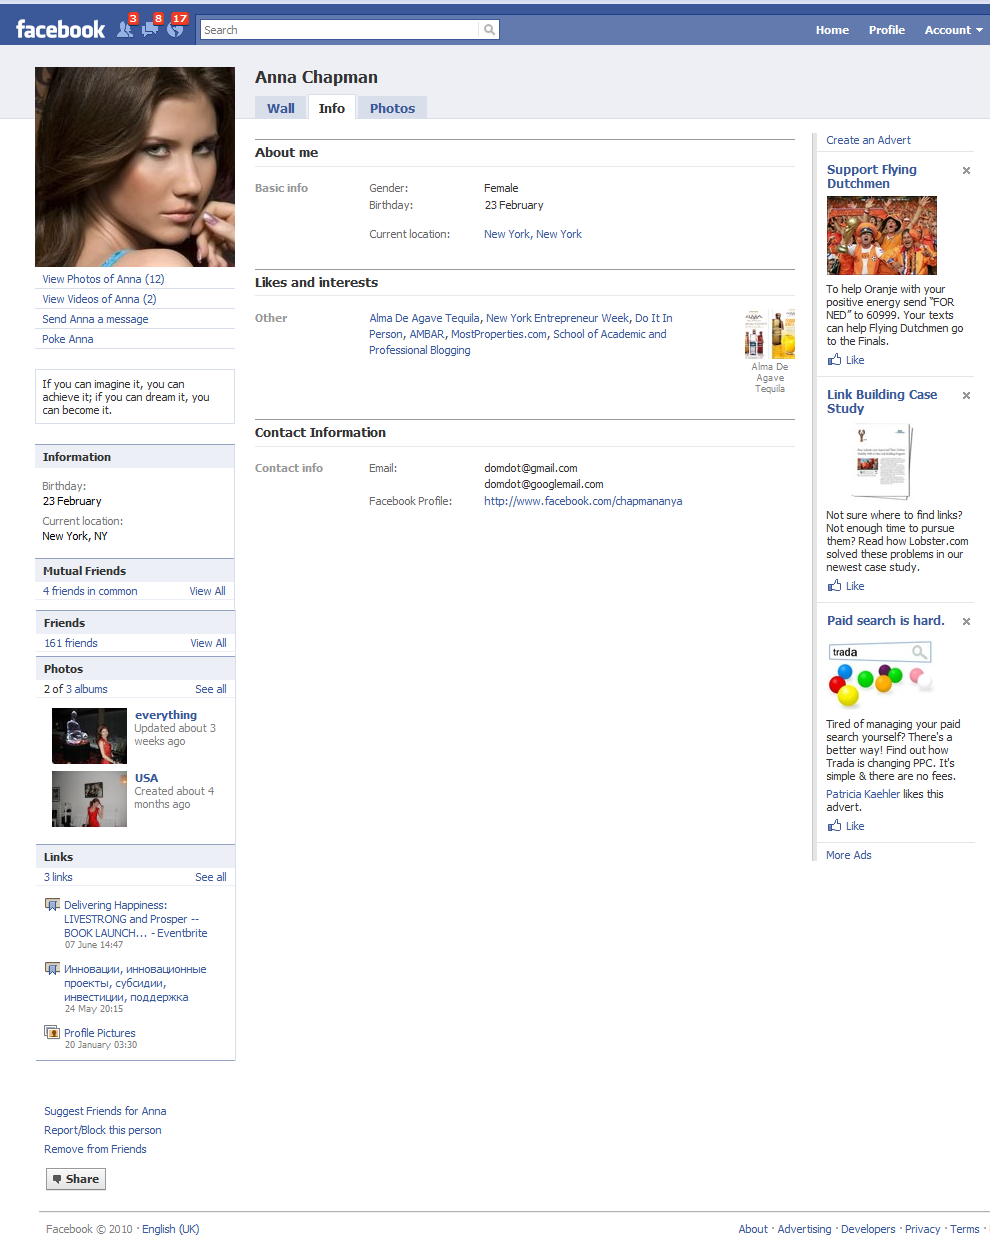Open the 161 friends link

[x=71, y=643]
